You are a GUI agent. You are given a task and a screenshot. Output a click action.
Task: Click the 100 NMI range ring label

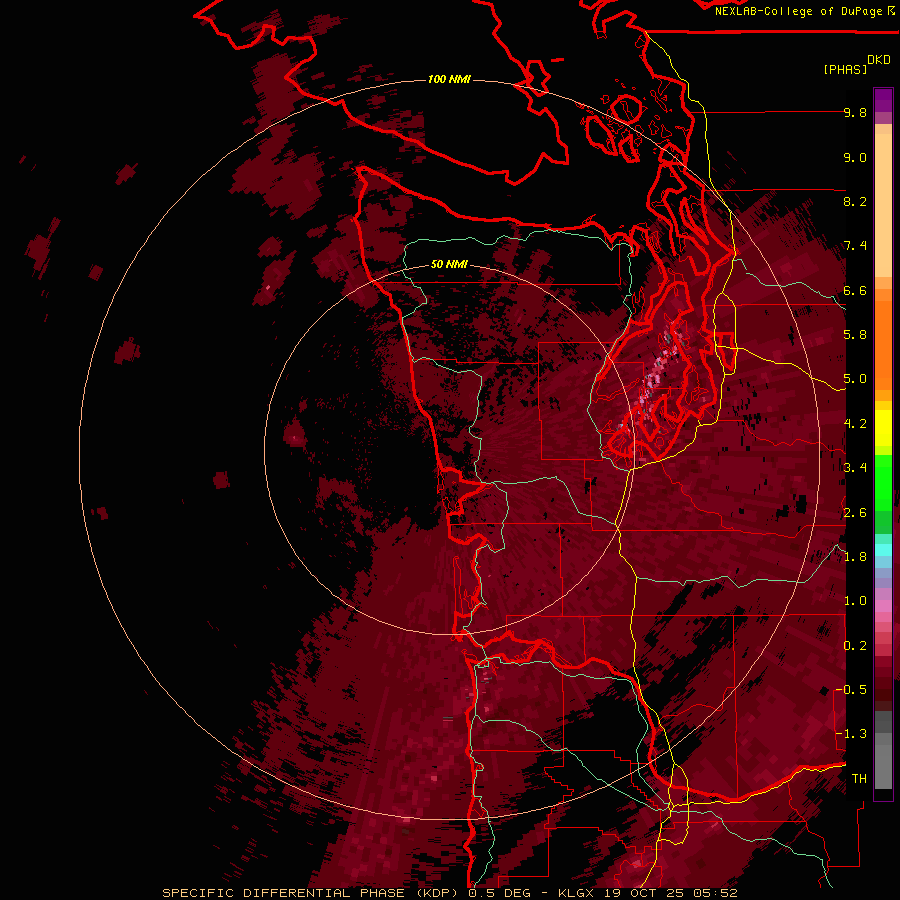pyautogui.click(x=449, y=79)
